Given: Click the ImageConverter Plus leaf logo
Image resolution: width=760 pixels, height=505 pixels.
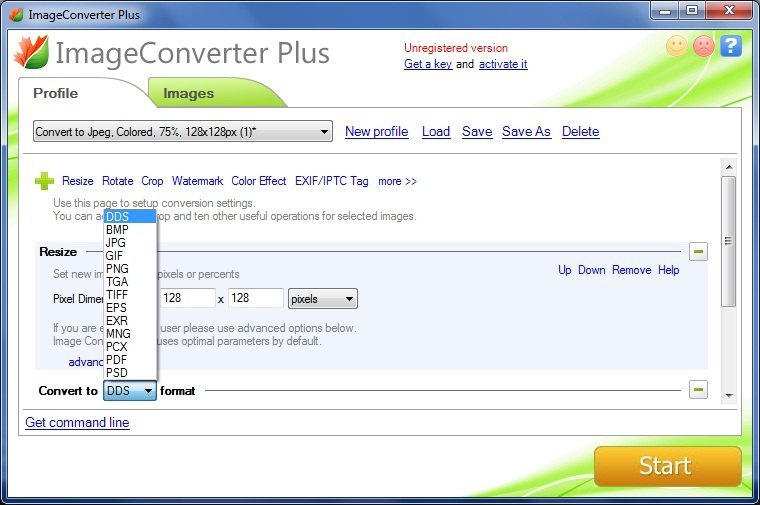Looking at the screenshot, I should click(x=32, y=52).
